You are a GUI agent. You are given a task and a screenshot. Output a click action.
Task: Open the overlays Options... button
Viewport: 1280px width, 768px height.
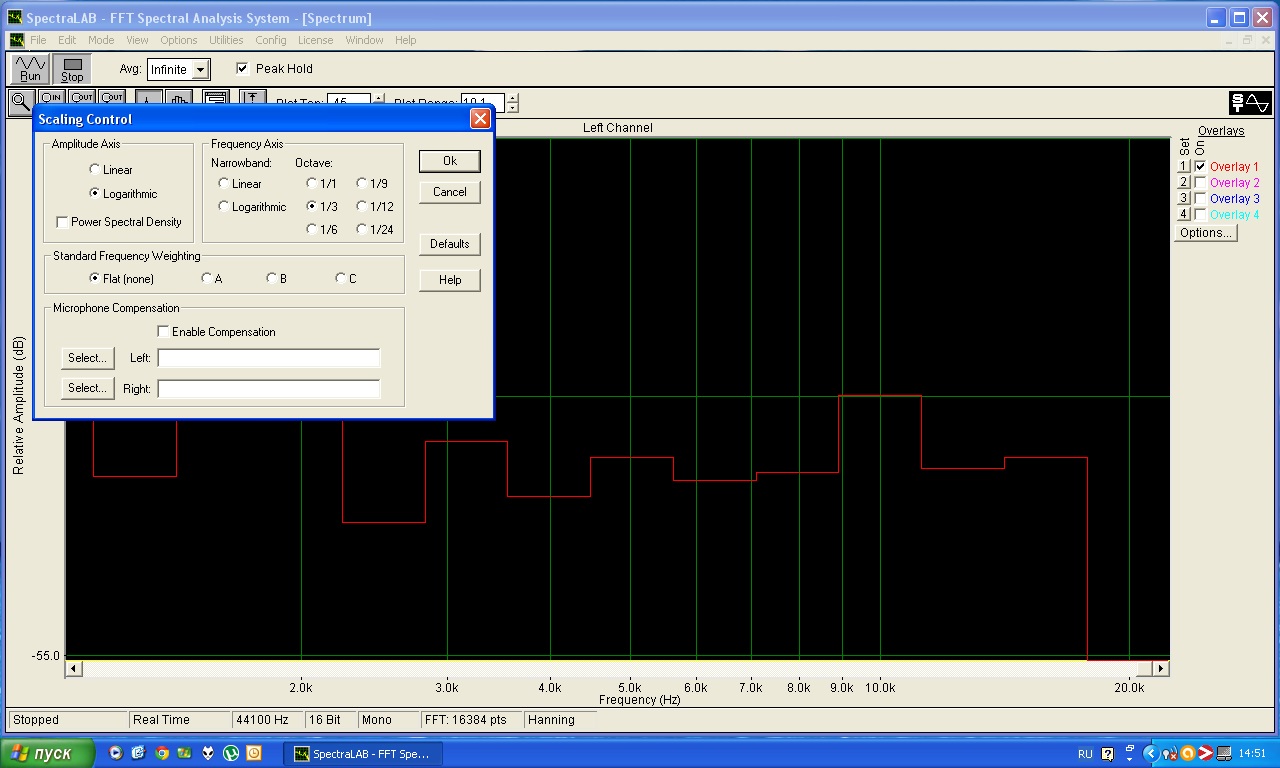point(1205,233)
